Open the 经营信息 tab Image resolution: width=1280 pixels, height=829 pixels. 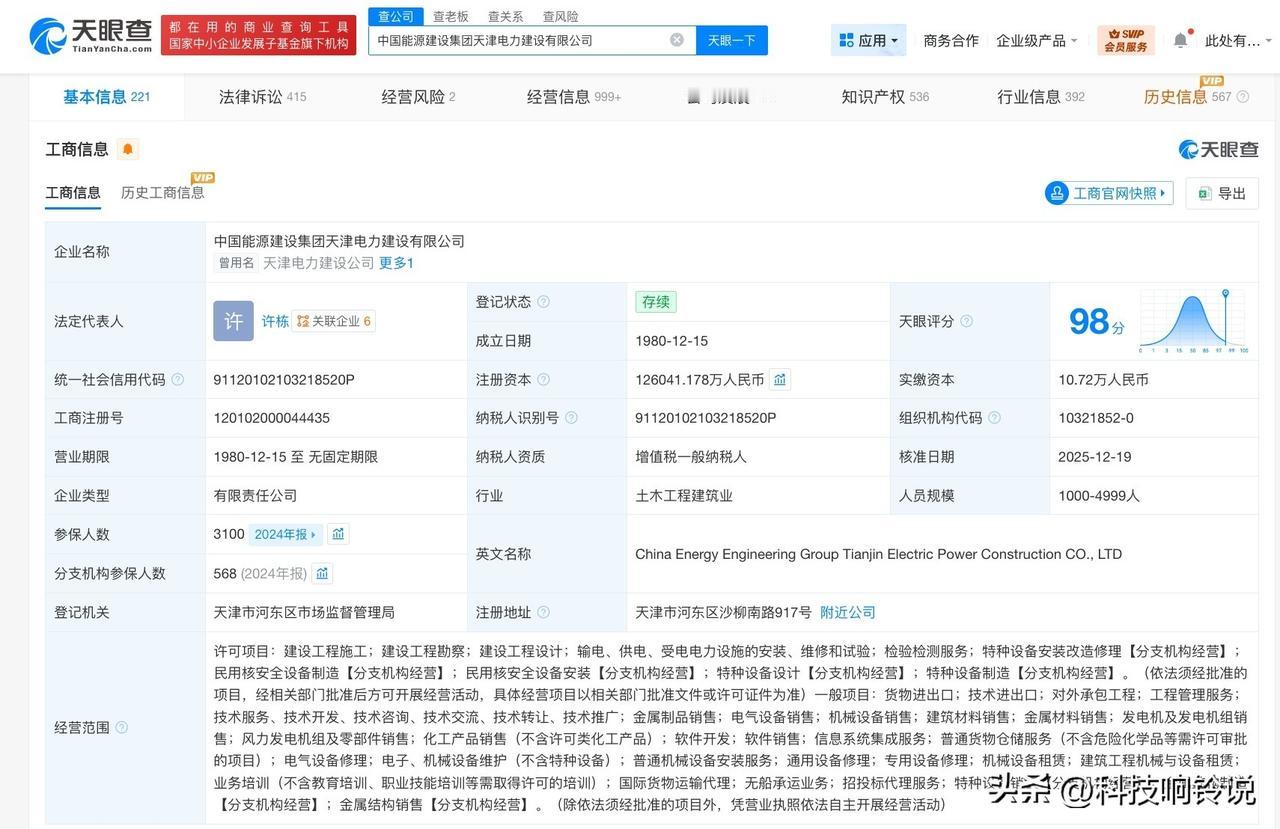[x=574, y=97]
